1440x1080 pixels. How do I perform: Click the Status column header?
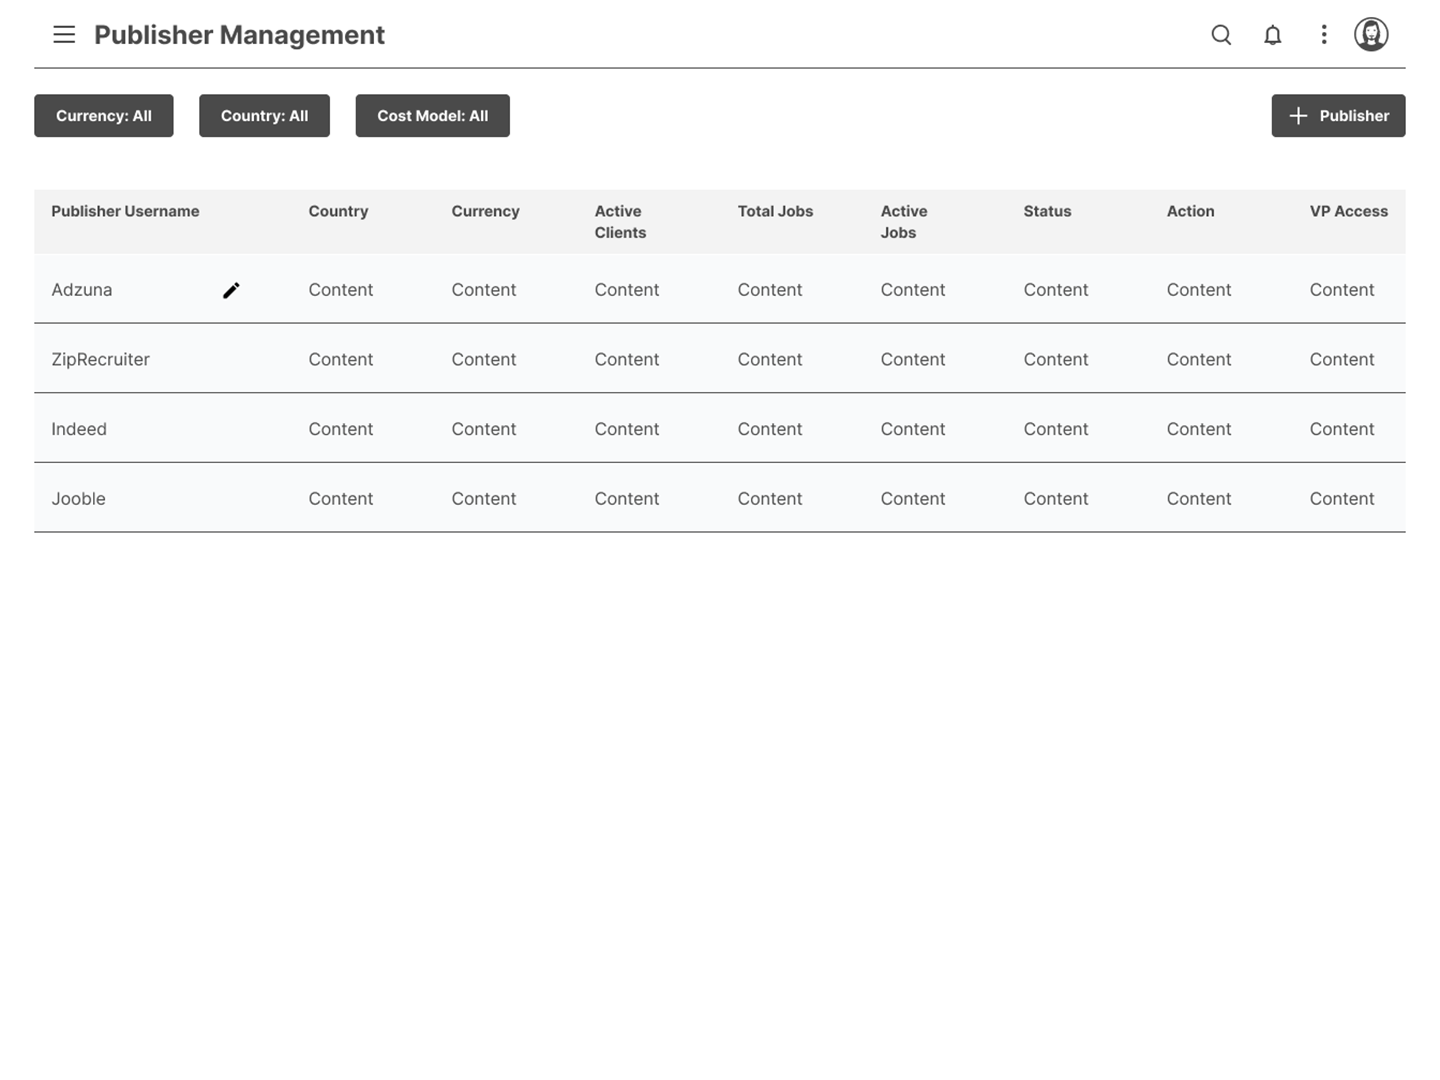[1047, 211]
